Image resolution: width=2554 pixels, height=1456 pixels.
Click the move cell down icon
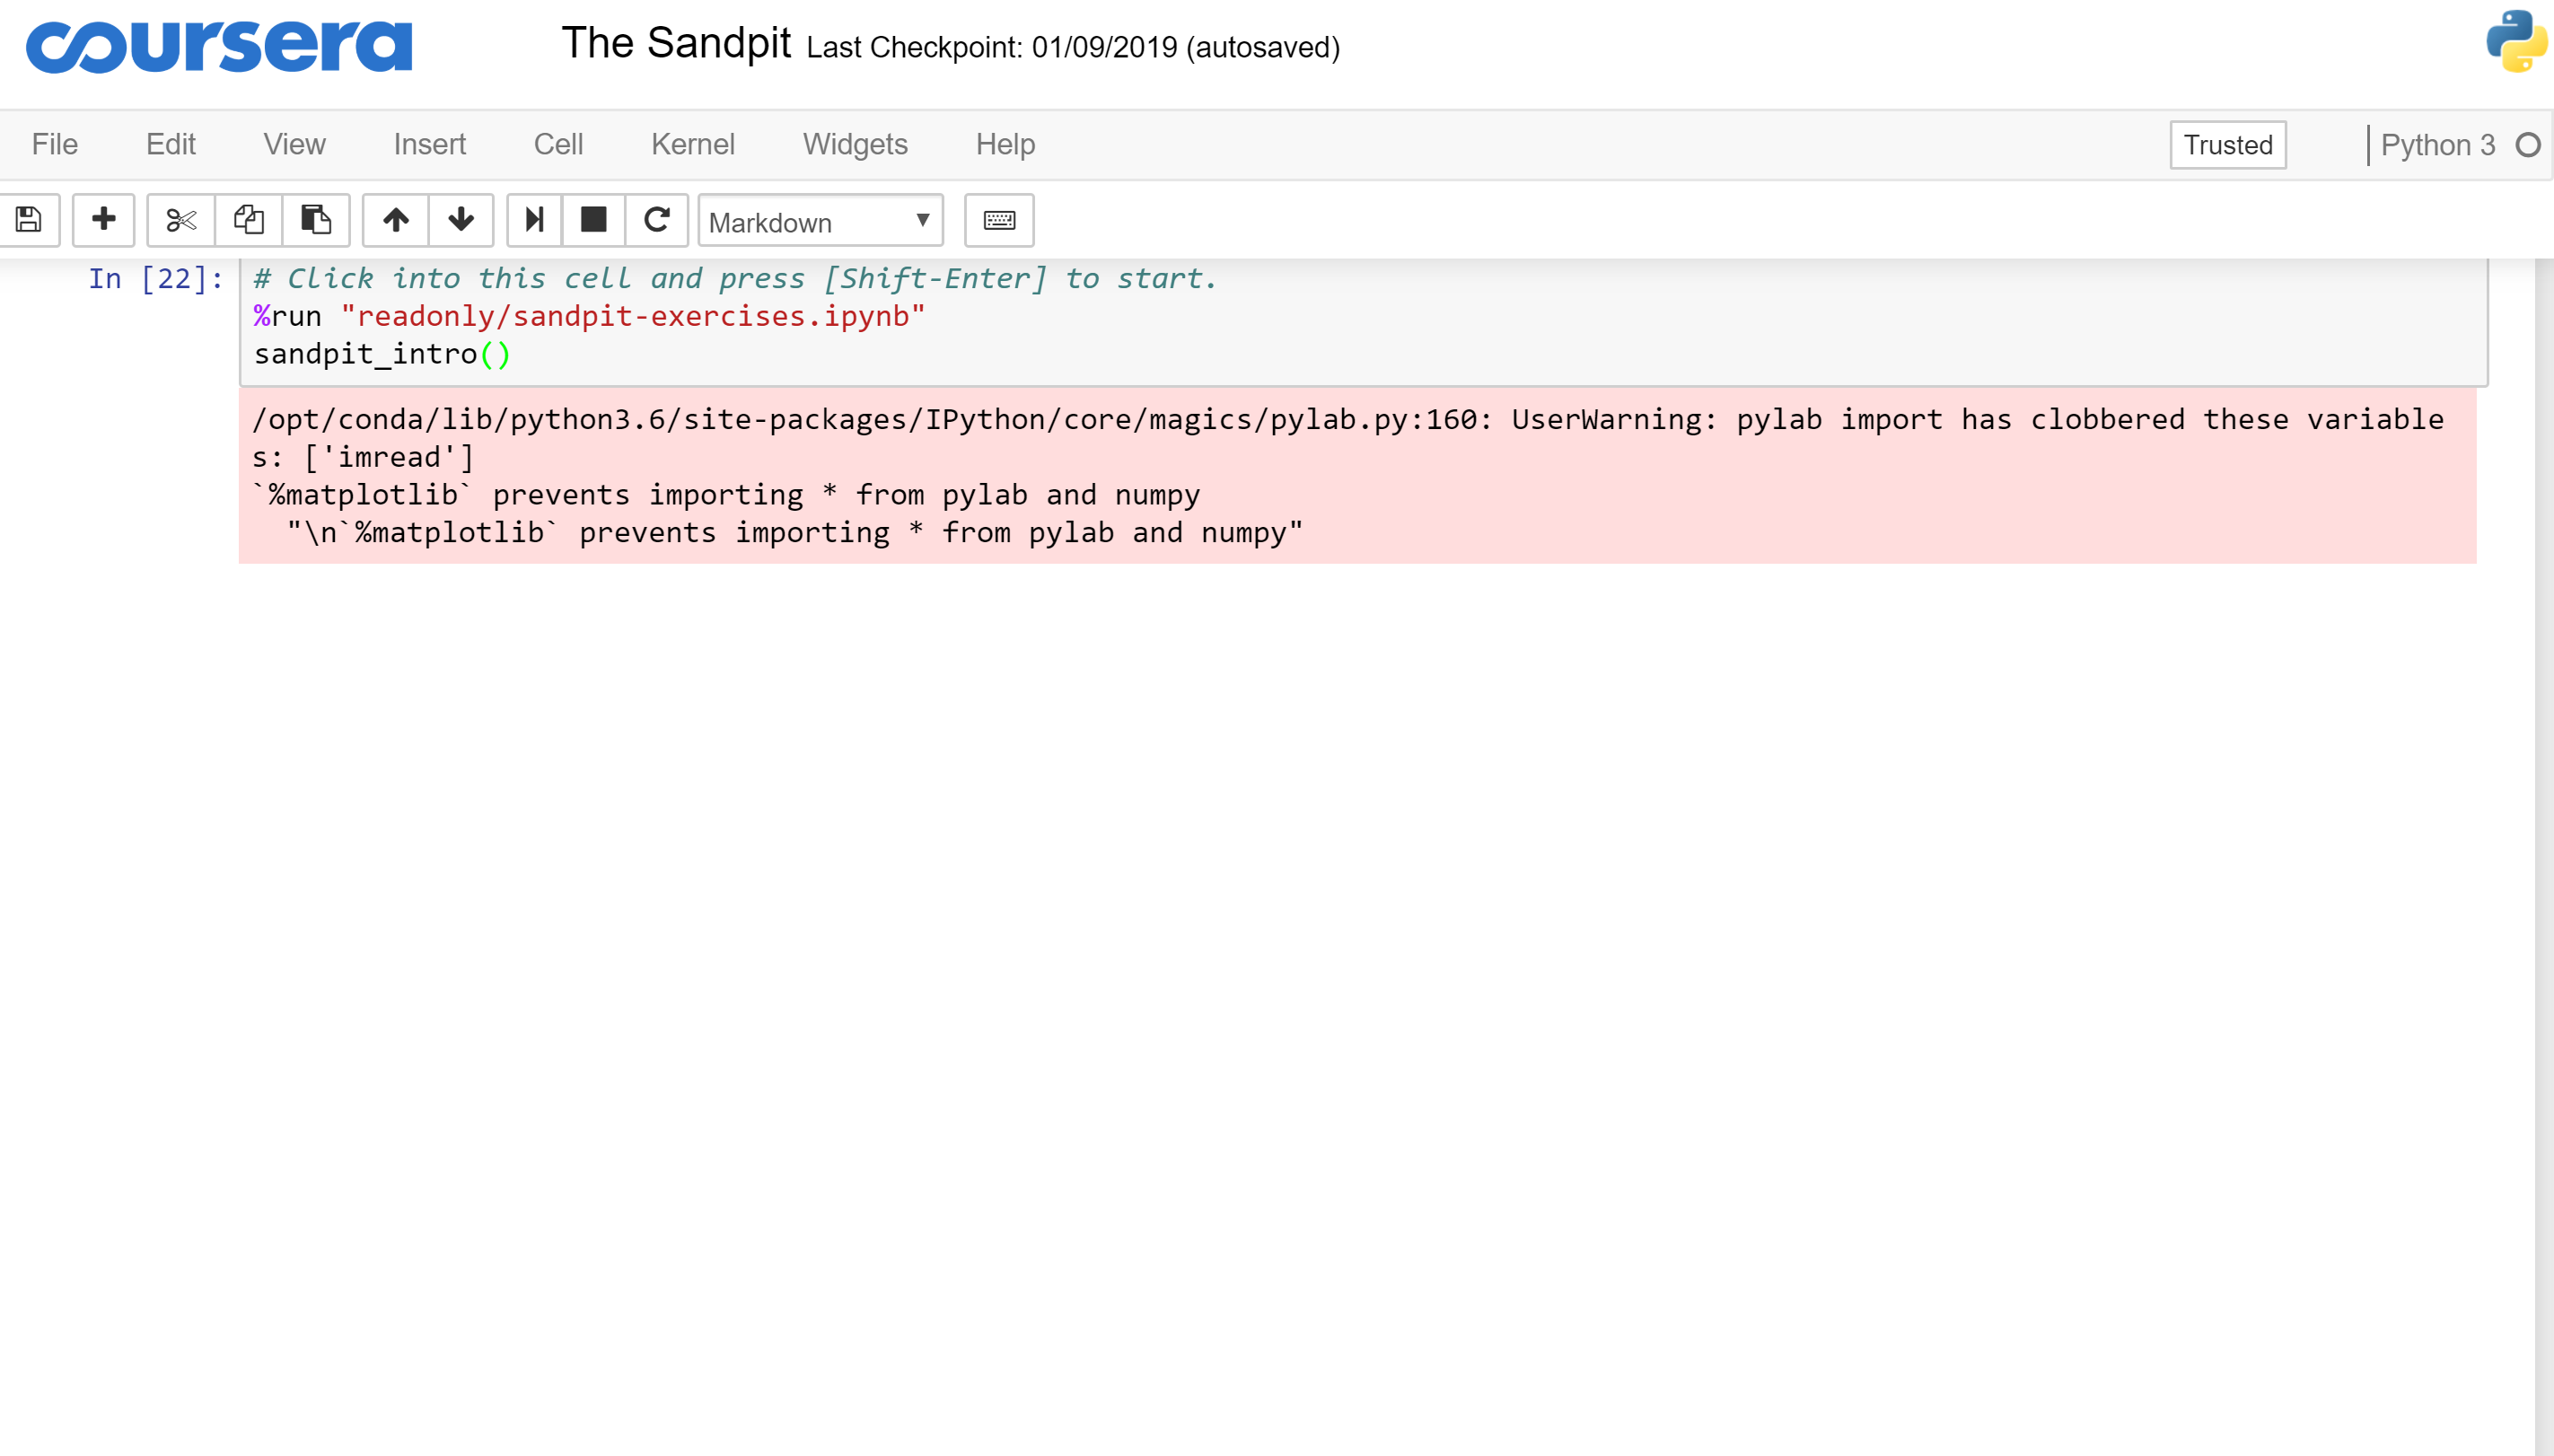click(460, 219)
